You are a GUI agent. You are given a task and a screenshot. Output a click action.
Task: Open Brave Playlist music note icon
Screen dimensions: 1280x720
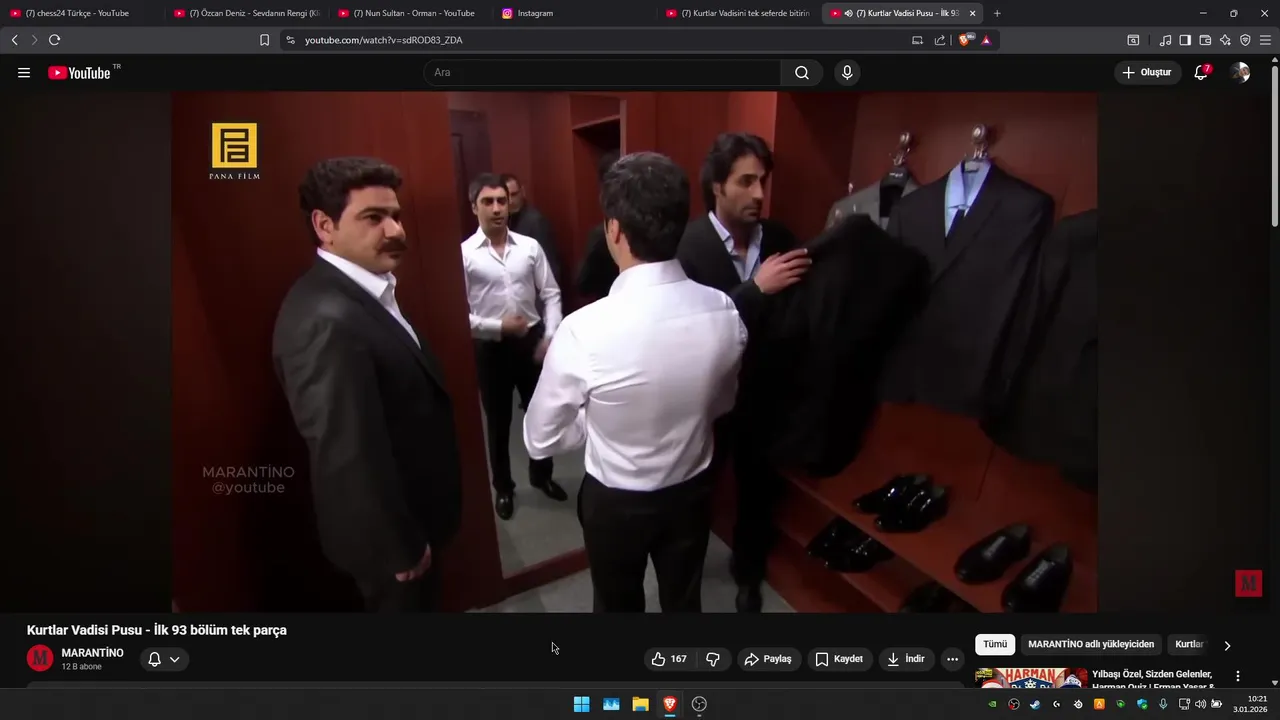click(x=1165, y=40)
